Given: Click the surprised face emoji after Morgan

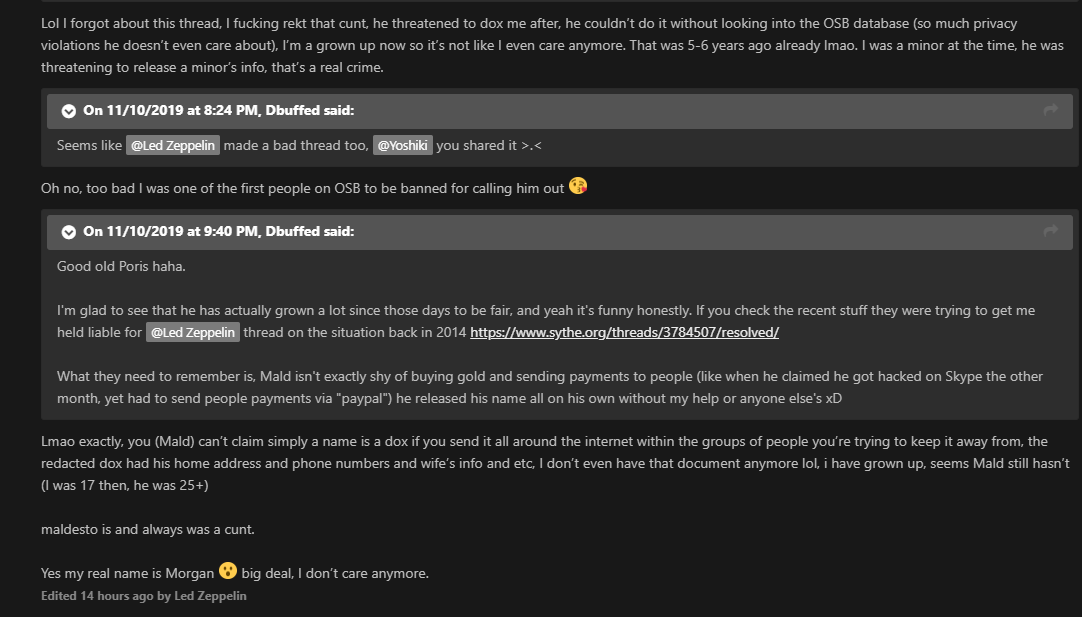Looking at the screenshot, I should coord(228,571).
